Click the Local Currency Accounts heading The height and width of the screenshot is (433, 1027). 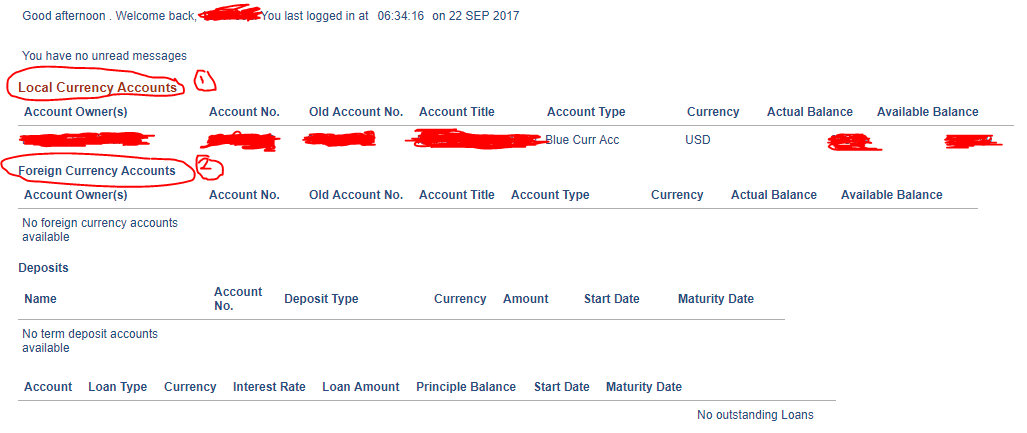tap(97, 88)
